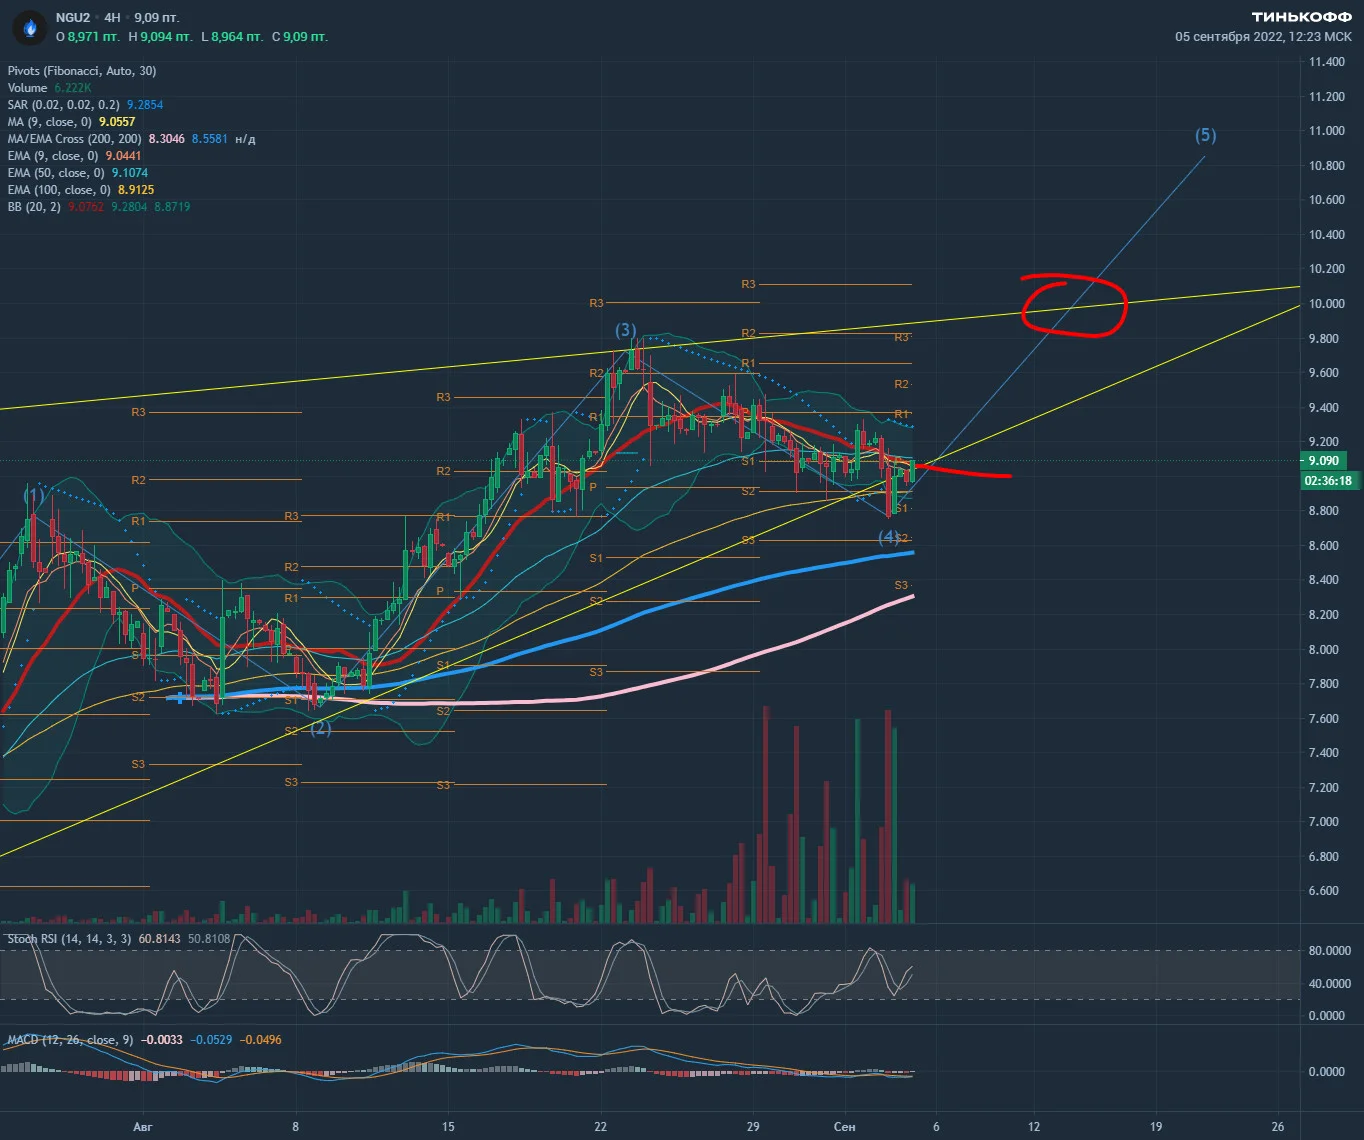Select the EMA (9, close, 0) legend
1364x1140 pixels.
coord(53,156)
